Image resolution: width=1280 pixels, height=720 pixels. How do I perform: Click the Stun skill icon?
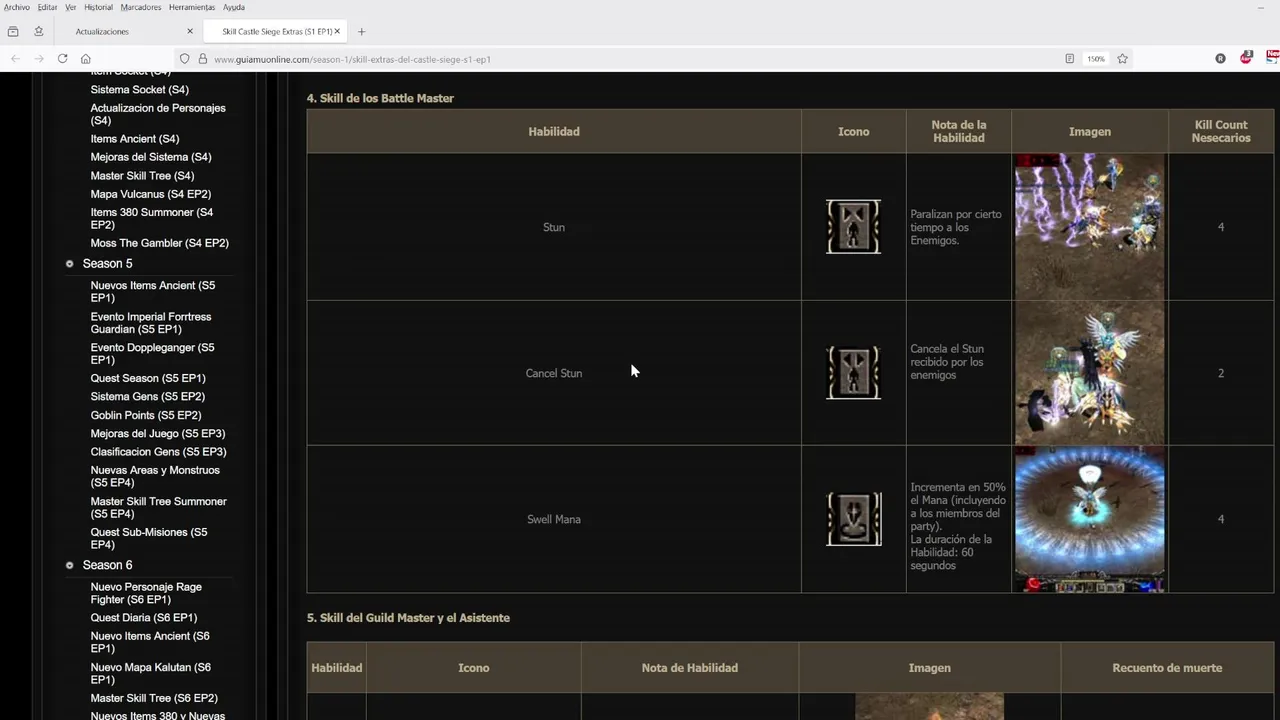[853, 226]
